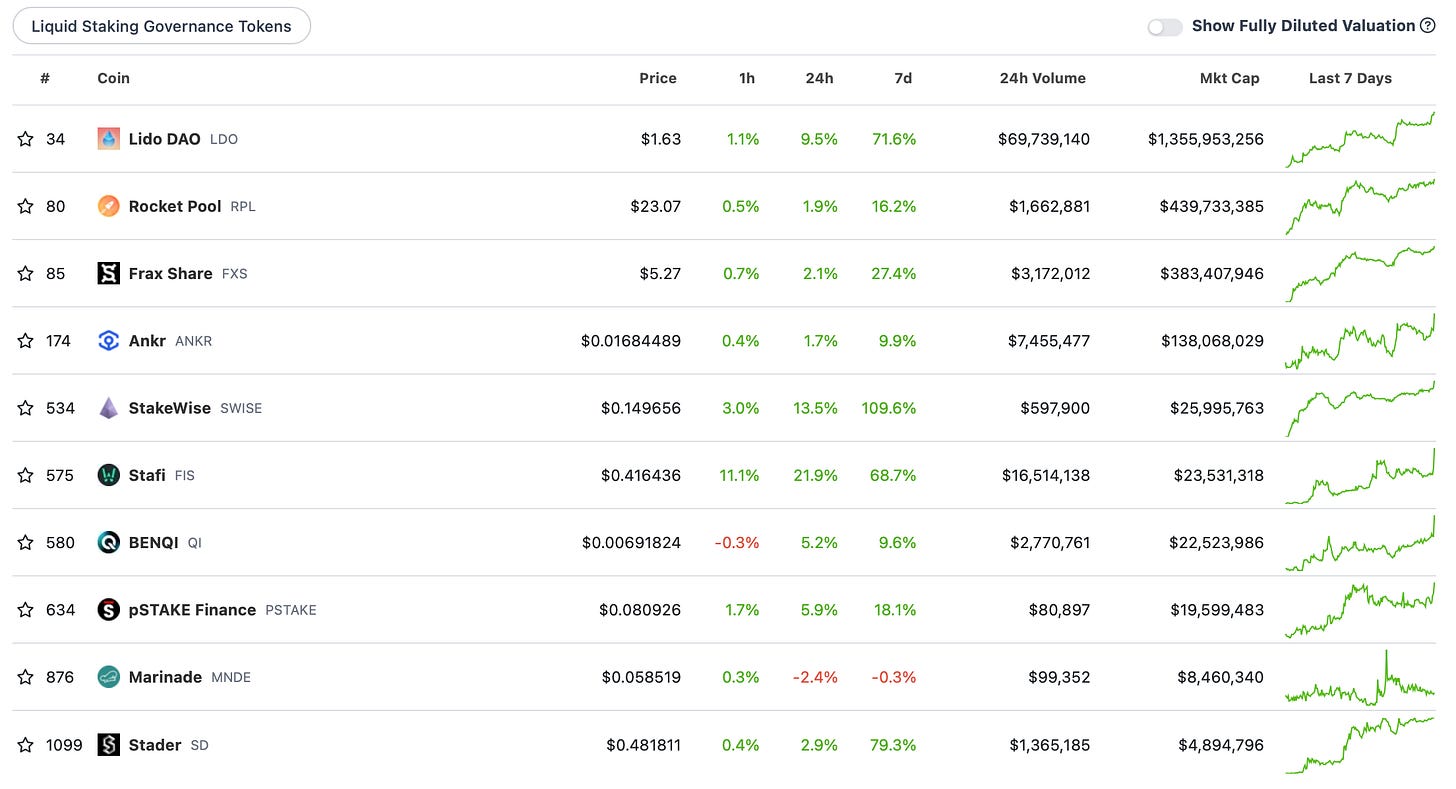Star the Rocket Pool row
This screenshot has height=789, width=1456.
[x=26, y=206]
